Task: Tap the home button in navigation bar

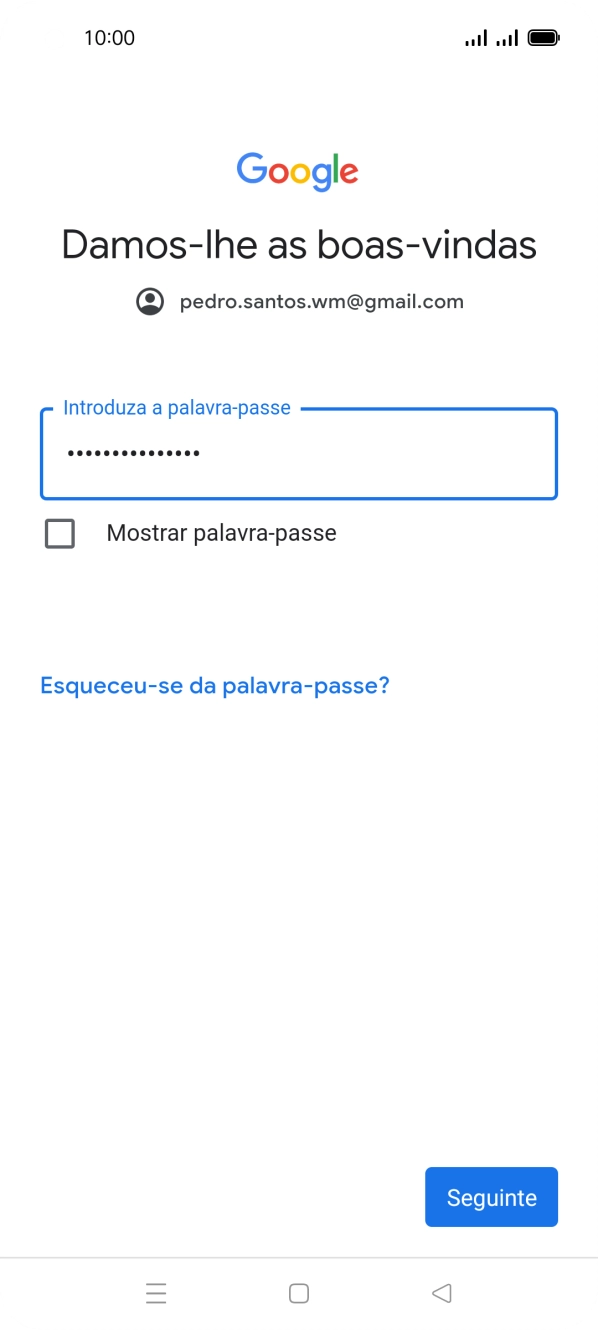Action: pyautogui.click(x=298, y=1293)
